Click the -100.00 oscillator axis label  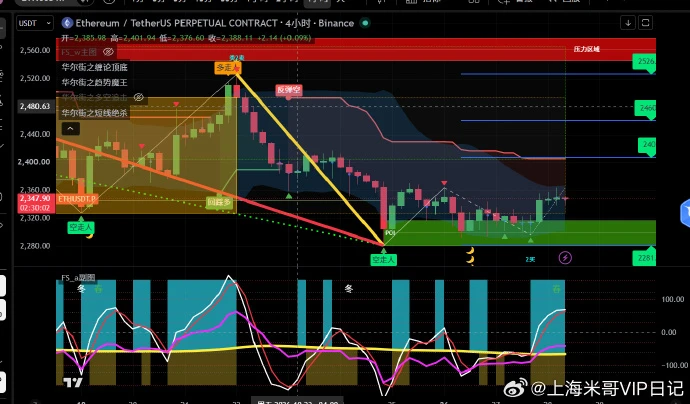(674, 365)
